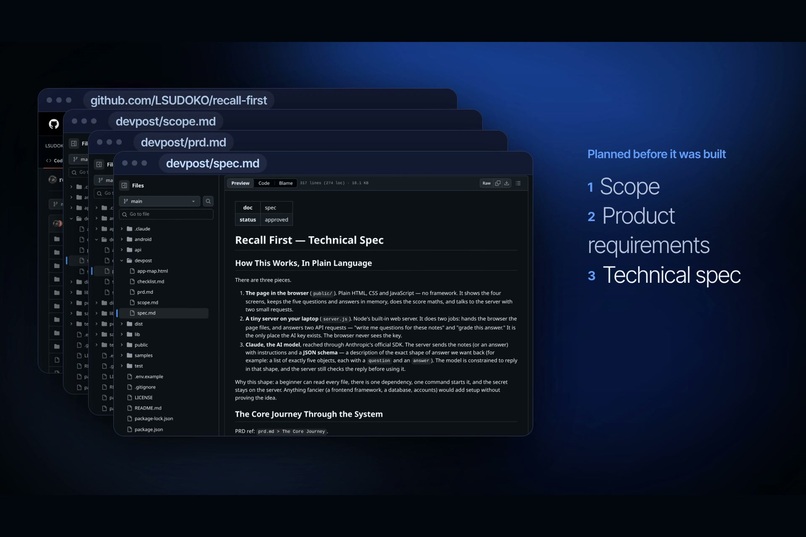Click the GitHub logo in the rearmost window
This screenshot has height=537, width=806.
click(54, 124)
